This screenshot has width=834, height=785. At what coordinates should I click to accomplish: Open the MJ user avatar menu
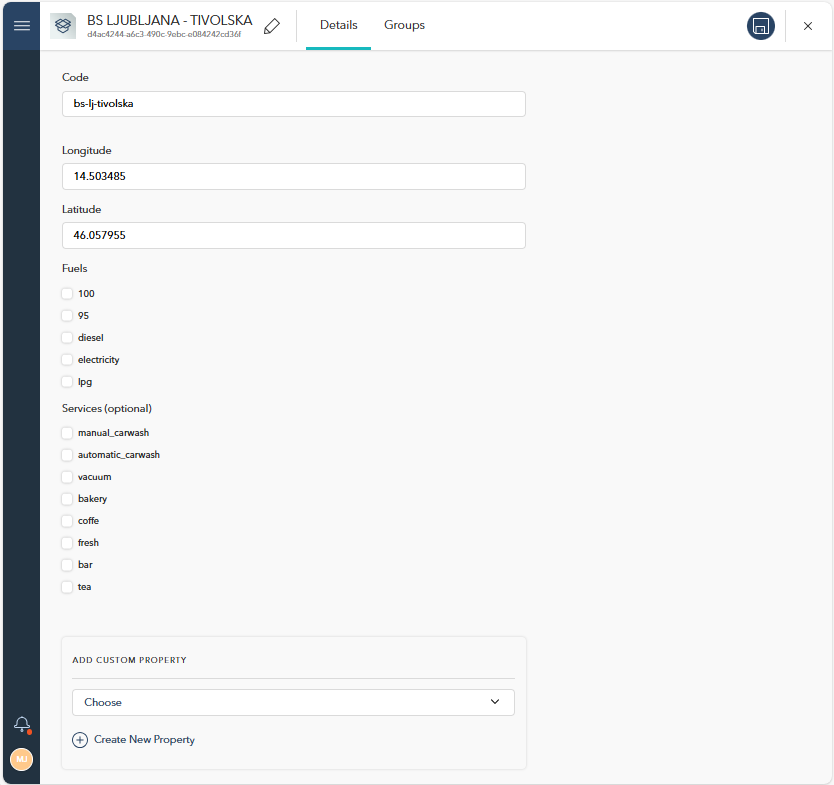(x=22, y=759)
